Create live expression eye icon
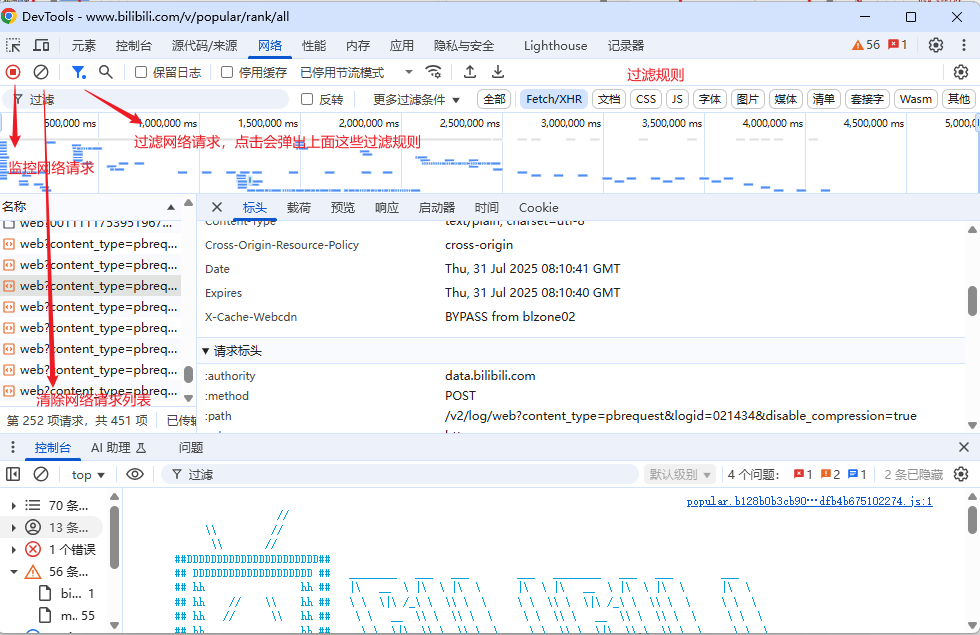The image size is (980, 635). (135, 474)
